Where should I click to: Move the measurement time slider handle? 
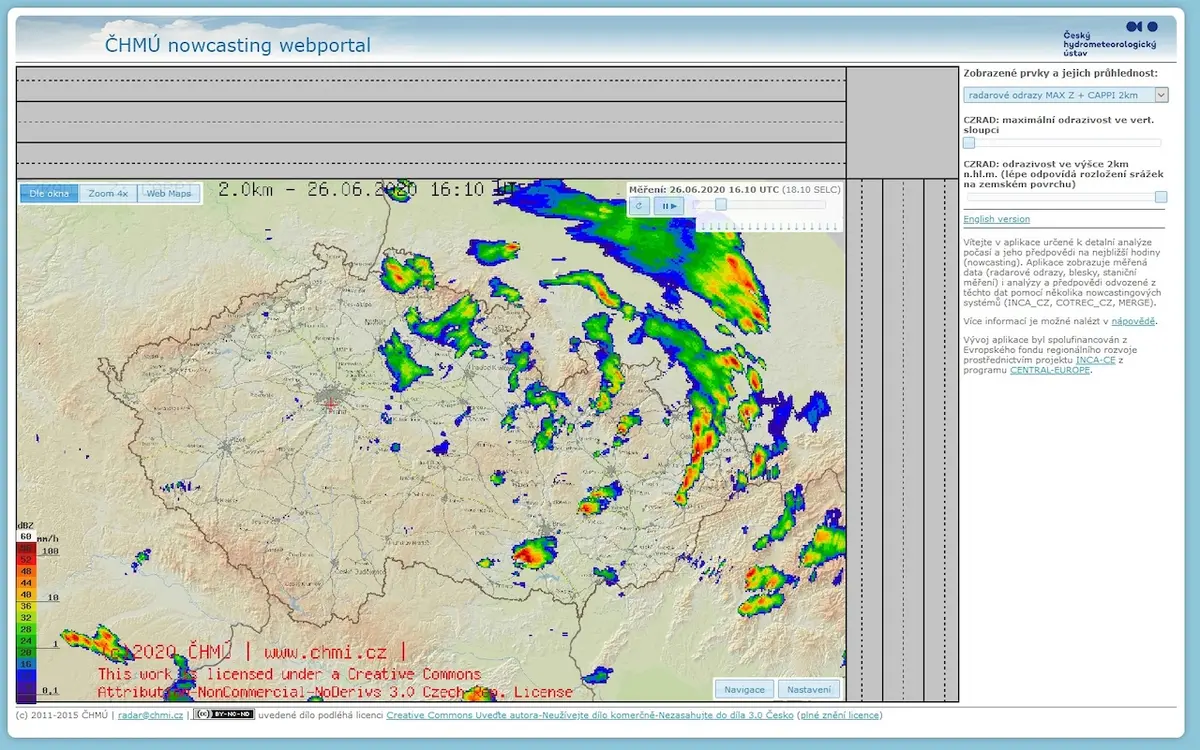720,205
